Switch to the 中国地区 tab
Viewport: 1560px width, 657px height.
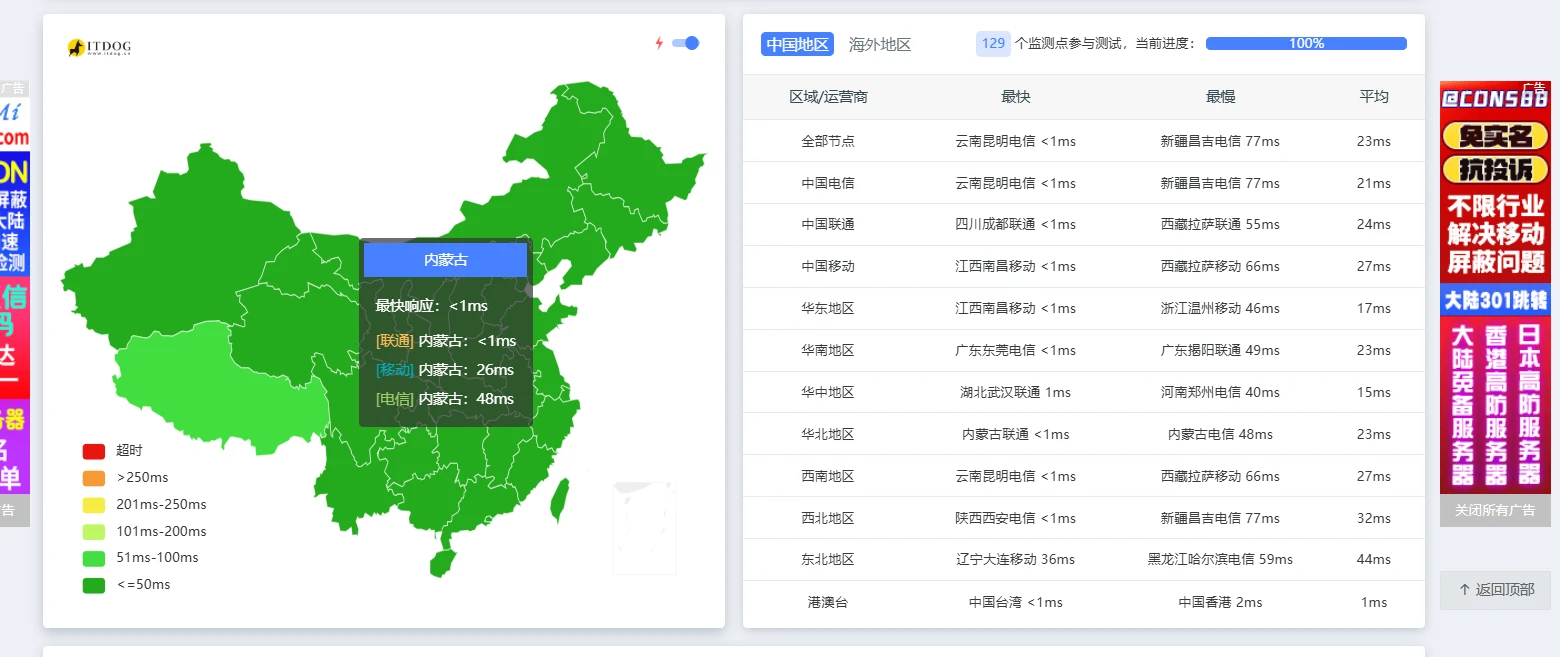[797, 44]
